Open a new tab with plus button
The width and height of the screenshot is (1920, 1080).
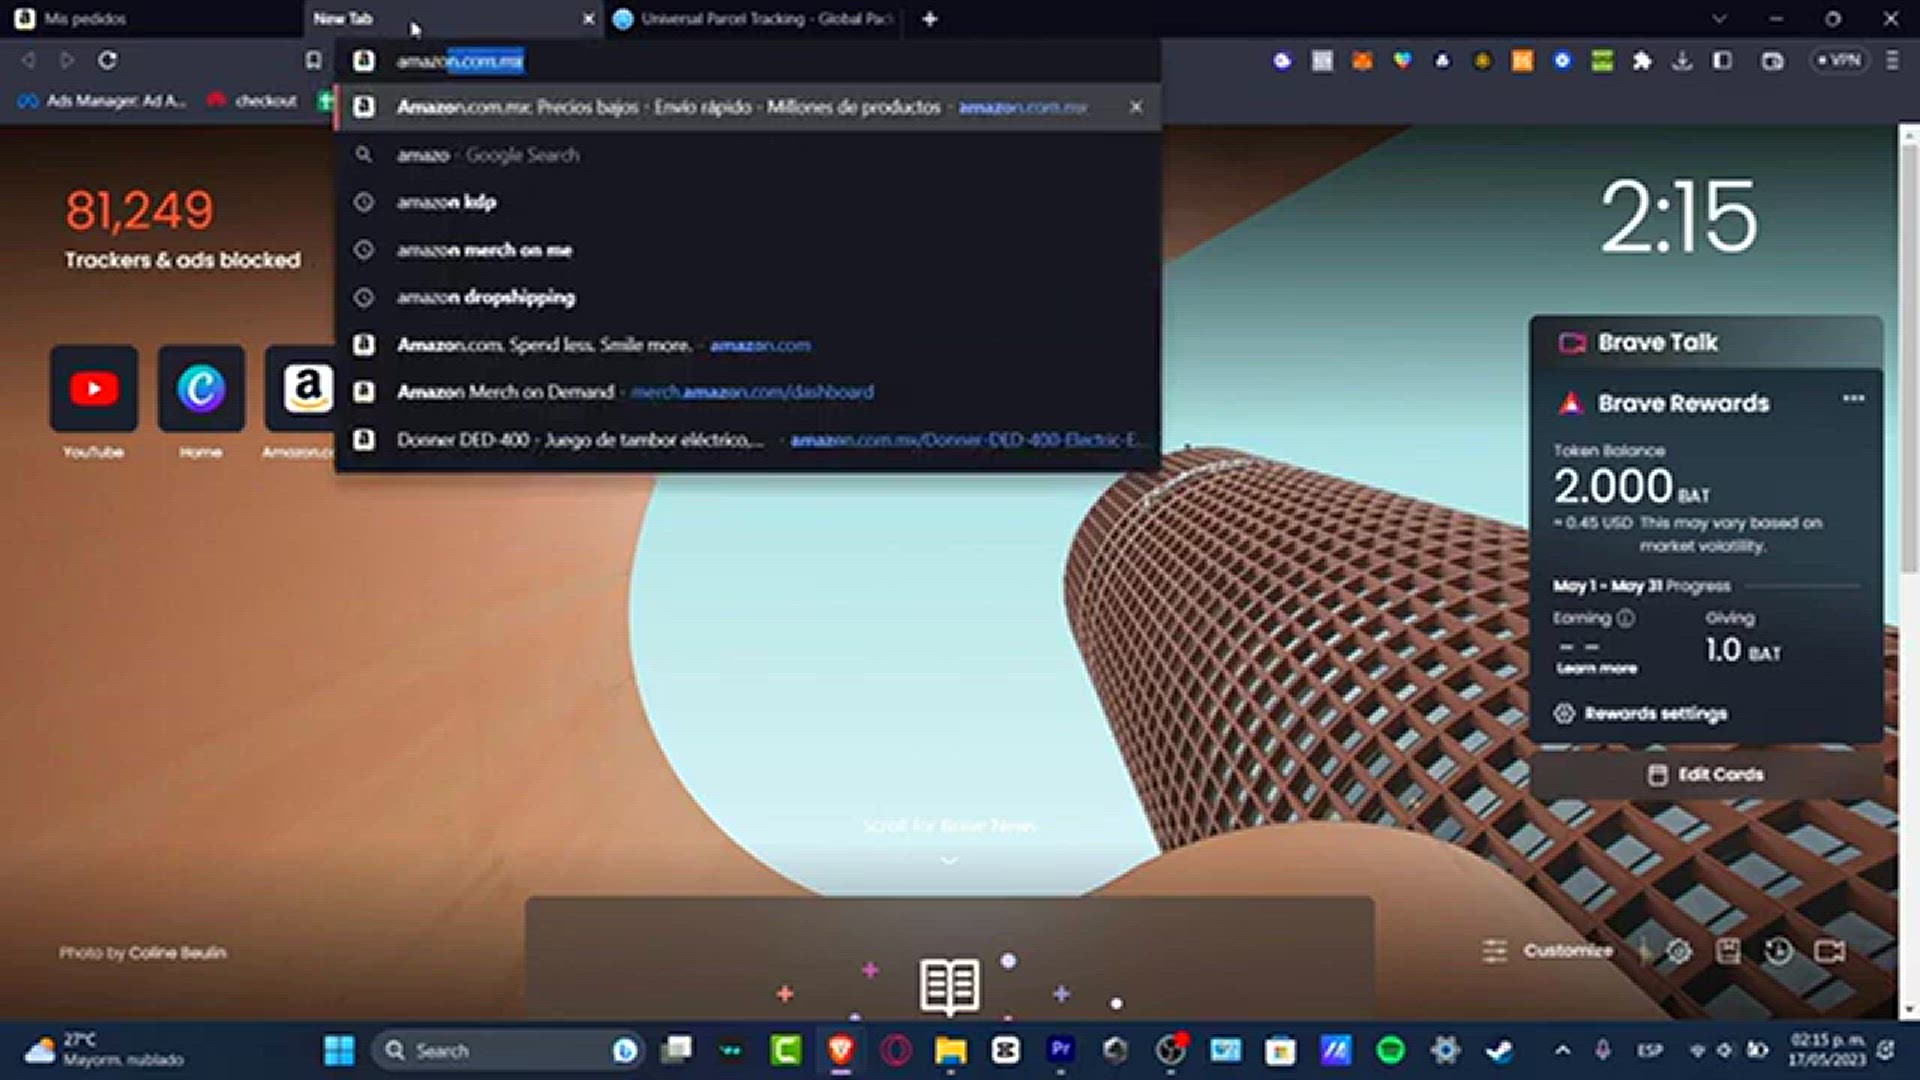pos(929,19)
